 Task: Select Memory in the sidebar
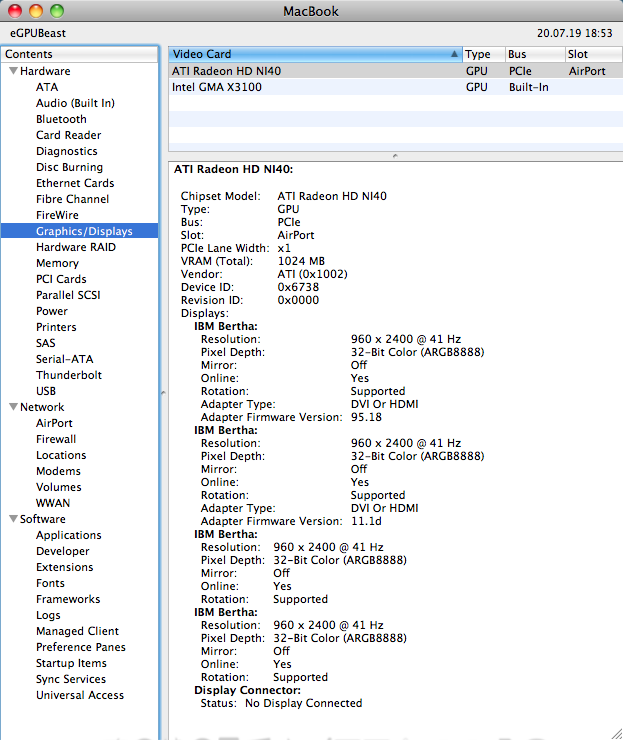pos(57,263)
